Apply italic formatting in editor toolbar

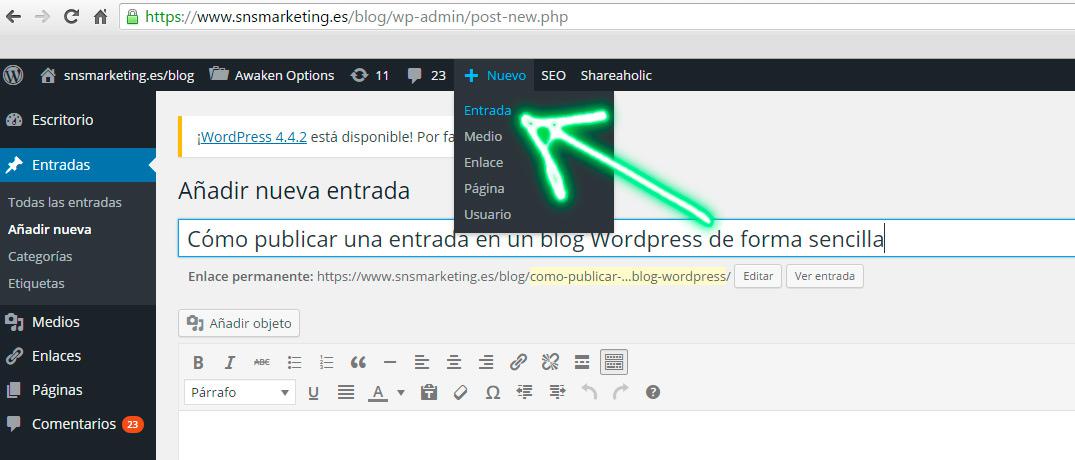[x=230, y=362]
